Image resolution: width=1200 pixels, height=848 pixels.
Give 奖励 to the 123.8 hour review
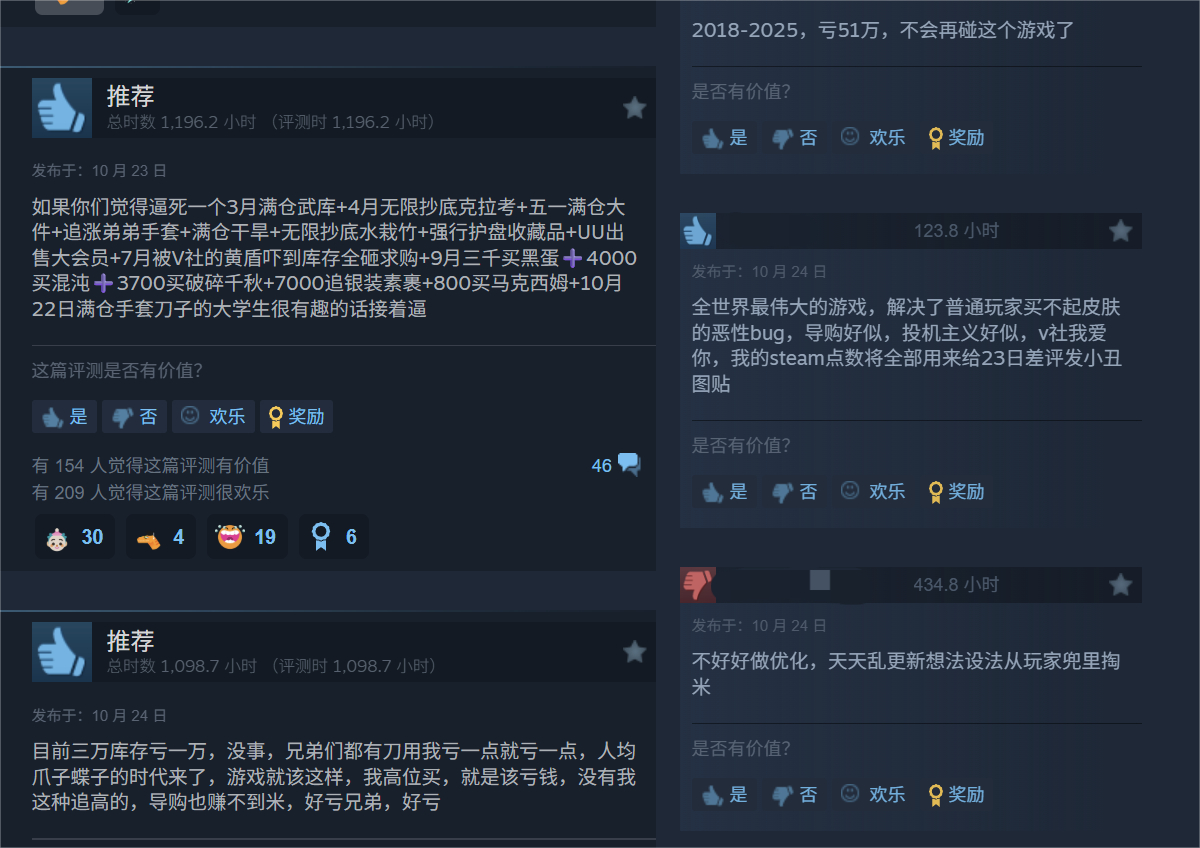pyautogui.click(x=956, y=492)
